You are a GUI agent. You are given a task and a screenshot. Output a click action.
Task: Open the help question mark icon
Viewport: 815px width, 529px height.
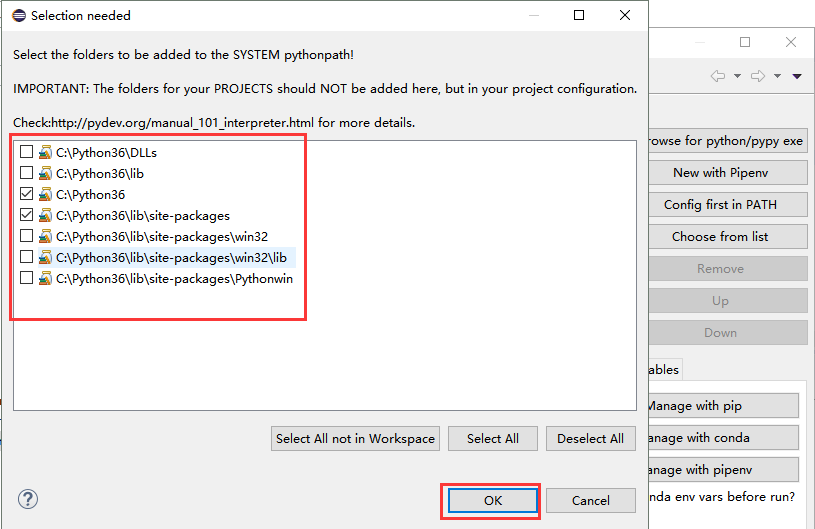click(x=28, y=499)
